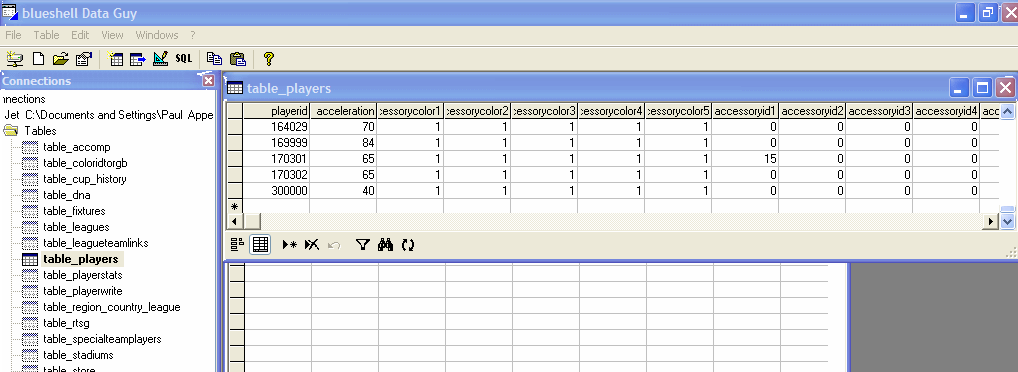Click the horizontal scrollbar right arrow

pyautogui.click(x=991, y=221)
